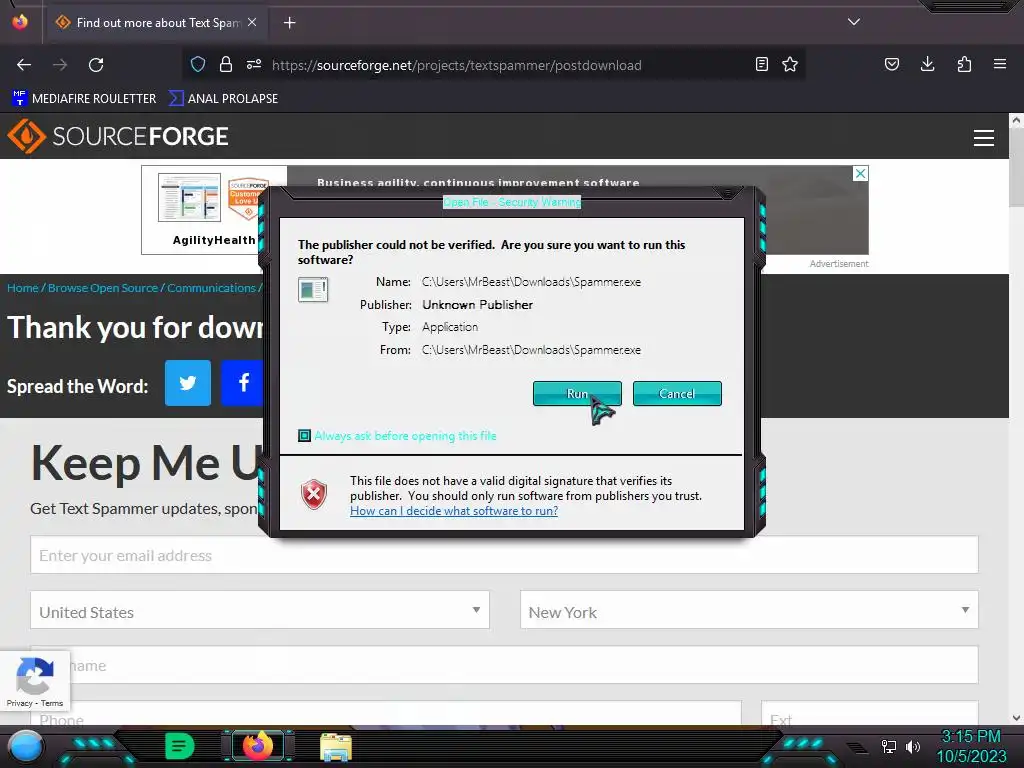Cancel the security warning dialog
Screen dimensions: 1024x768
(677, 394)
